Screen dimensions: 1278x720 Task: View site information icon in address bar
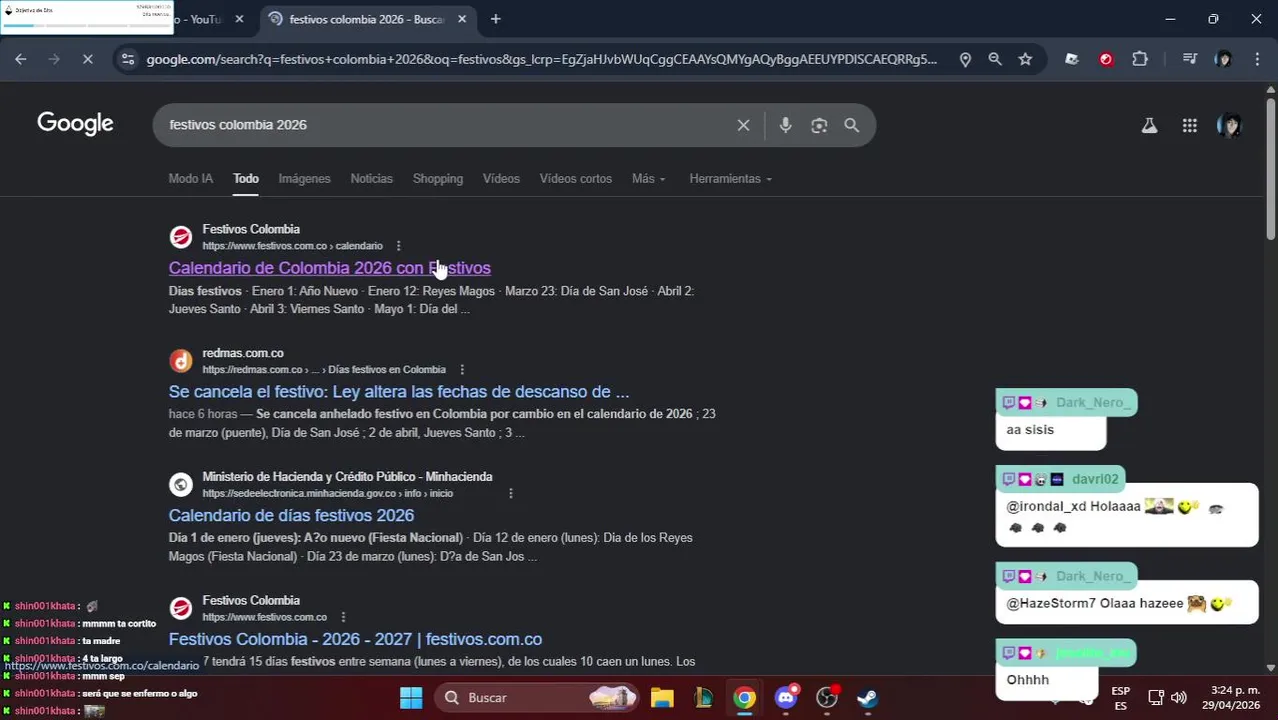click(127, 59)
